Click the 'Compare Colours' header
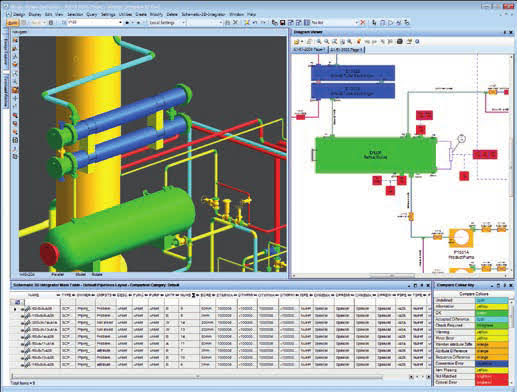 pos(474,294)
